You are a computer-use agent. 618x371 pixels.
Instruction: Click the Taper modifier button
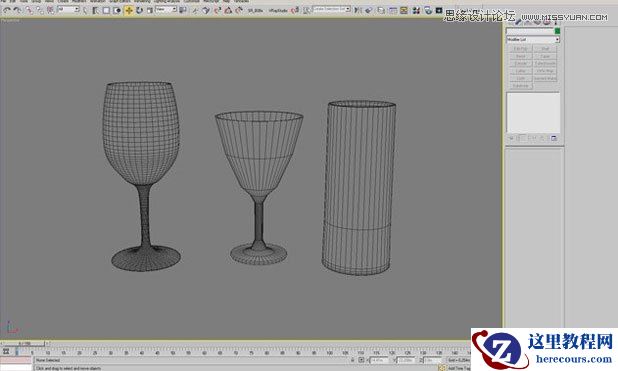click(x=545, y=56)
